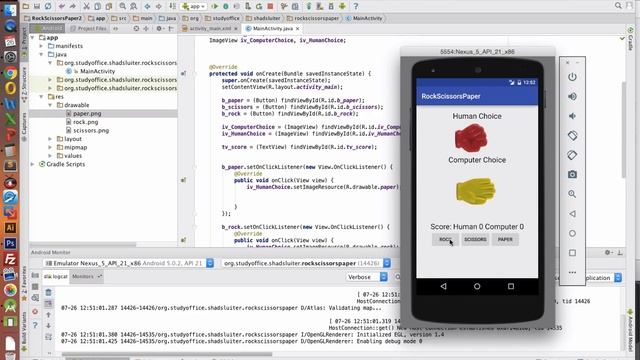The height and width of the screenshot is (360, 640).
Task: Run the app with the green play icon
Action: click(x=215, y=6)
